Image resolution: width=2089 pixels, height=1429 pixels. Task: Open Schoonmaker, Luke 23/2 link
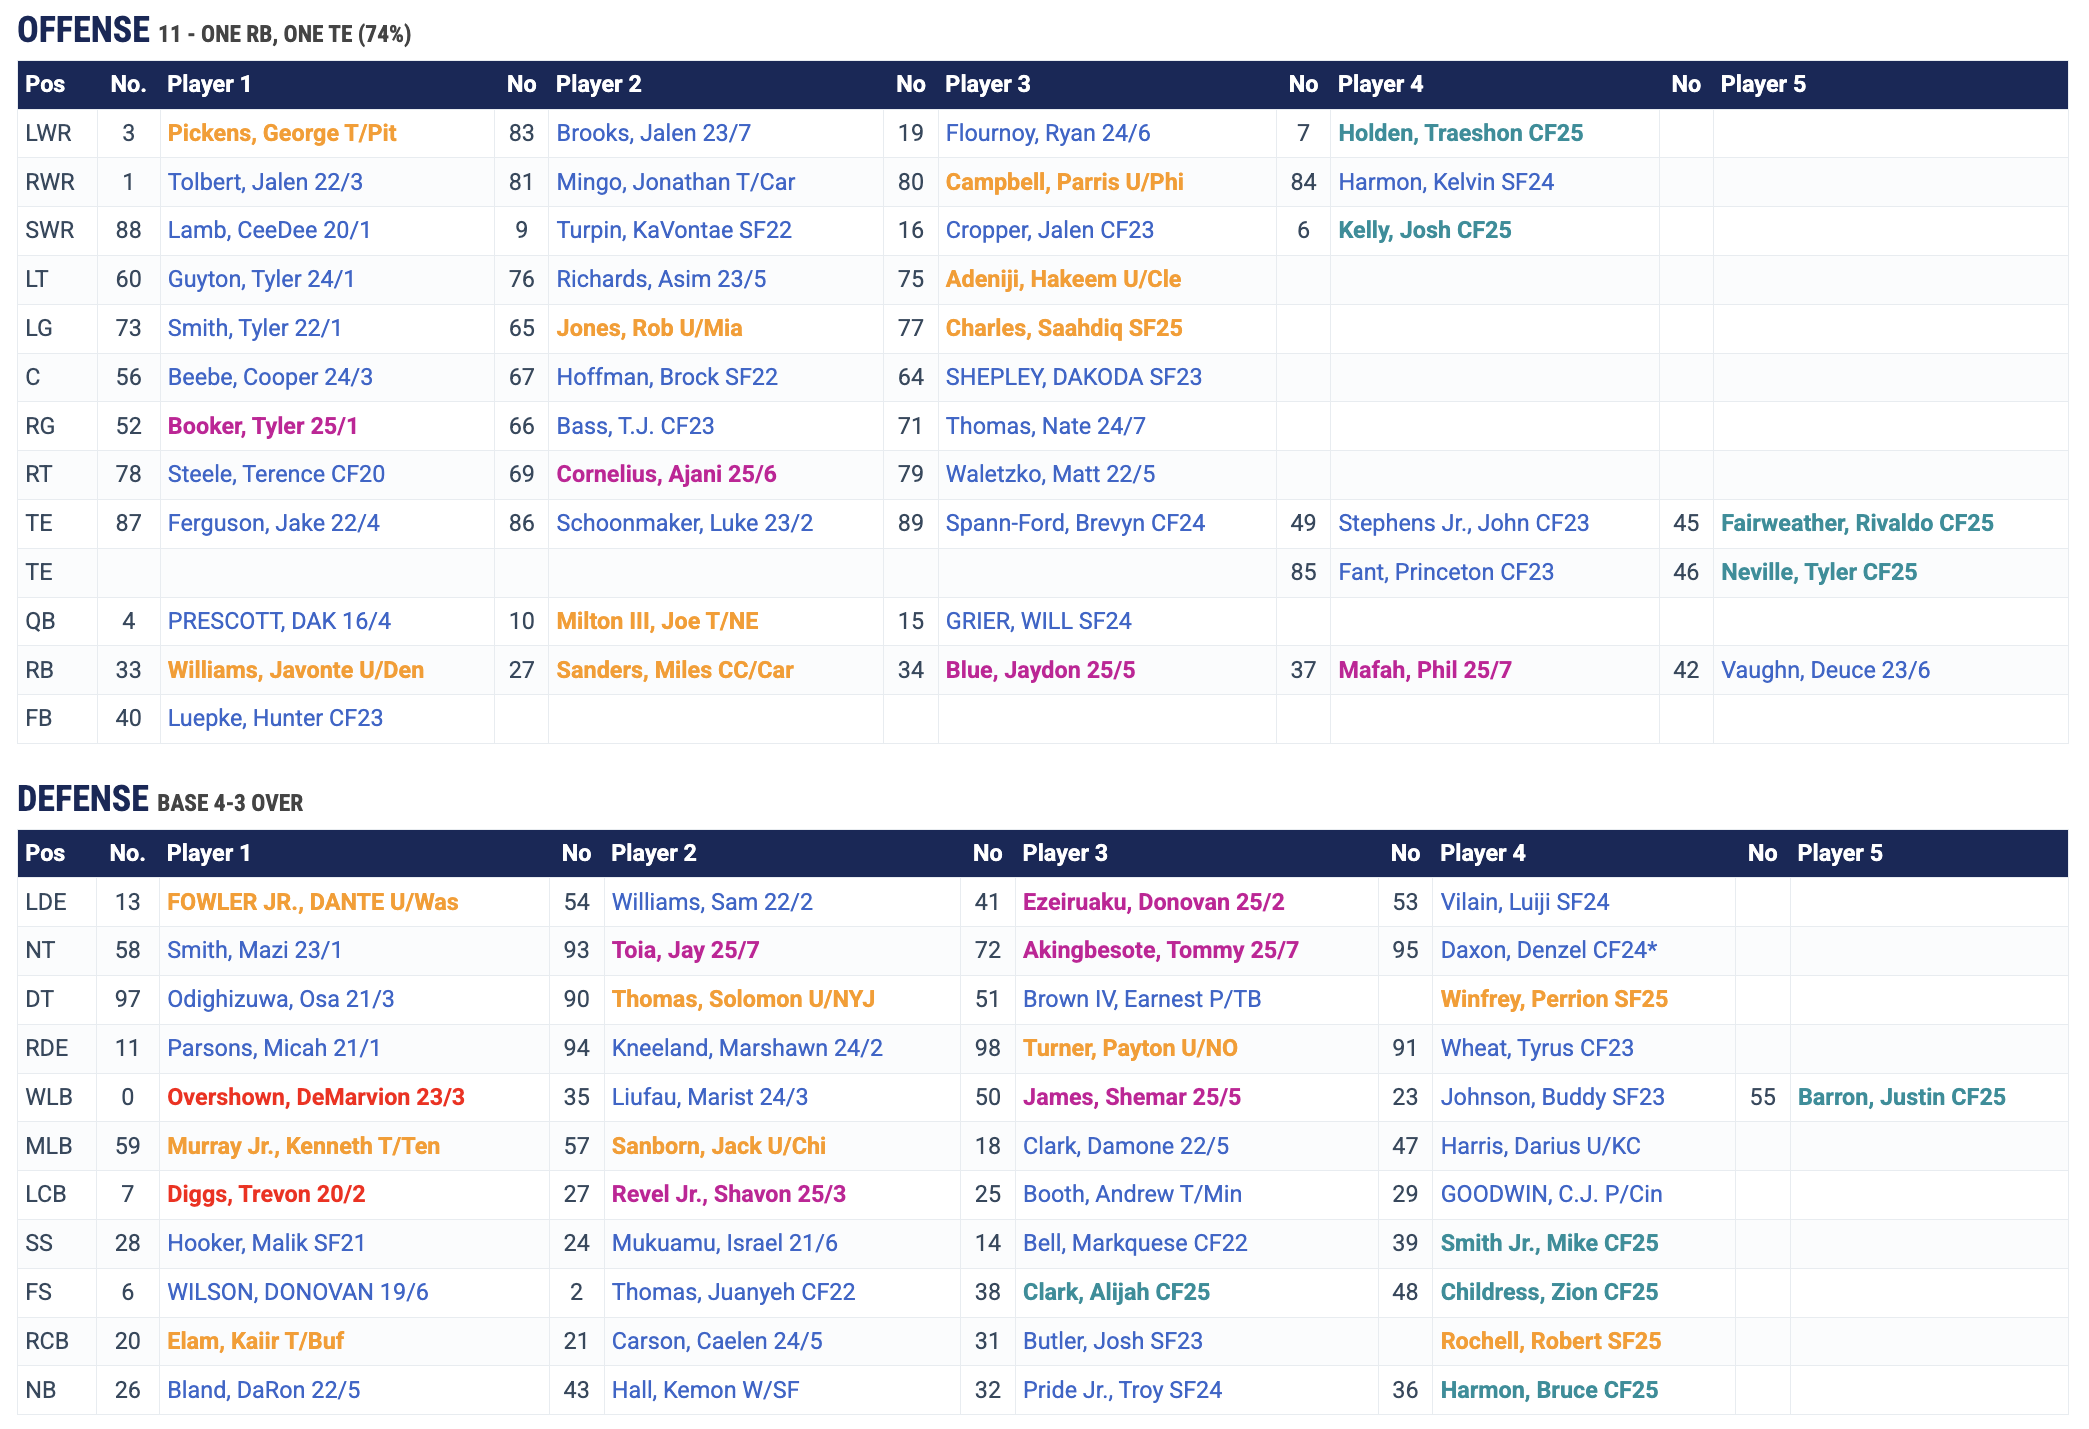685,523
